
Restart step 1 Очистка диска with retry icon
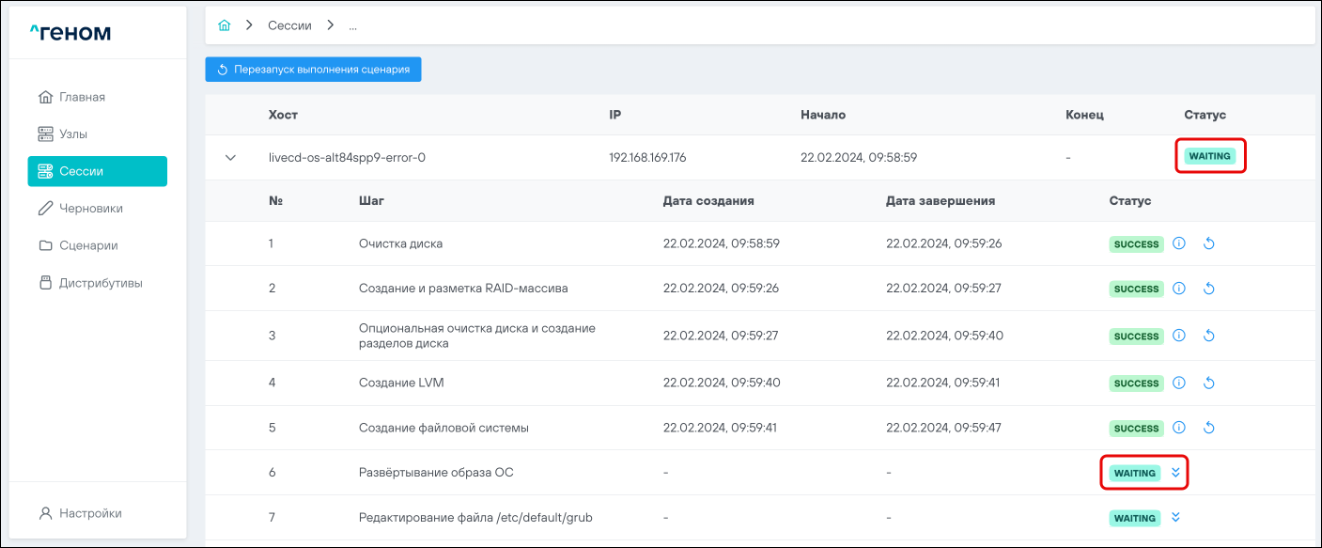1208,244
